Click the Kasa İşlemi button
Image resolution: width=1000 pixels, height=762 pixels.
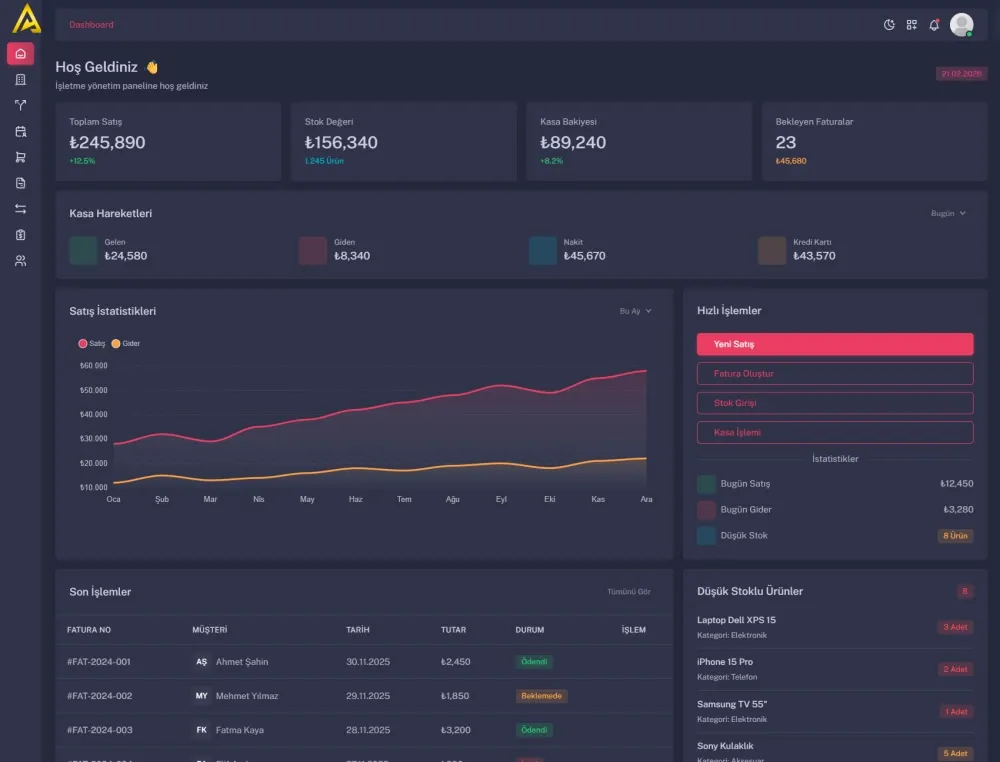coord(835,432)
